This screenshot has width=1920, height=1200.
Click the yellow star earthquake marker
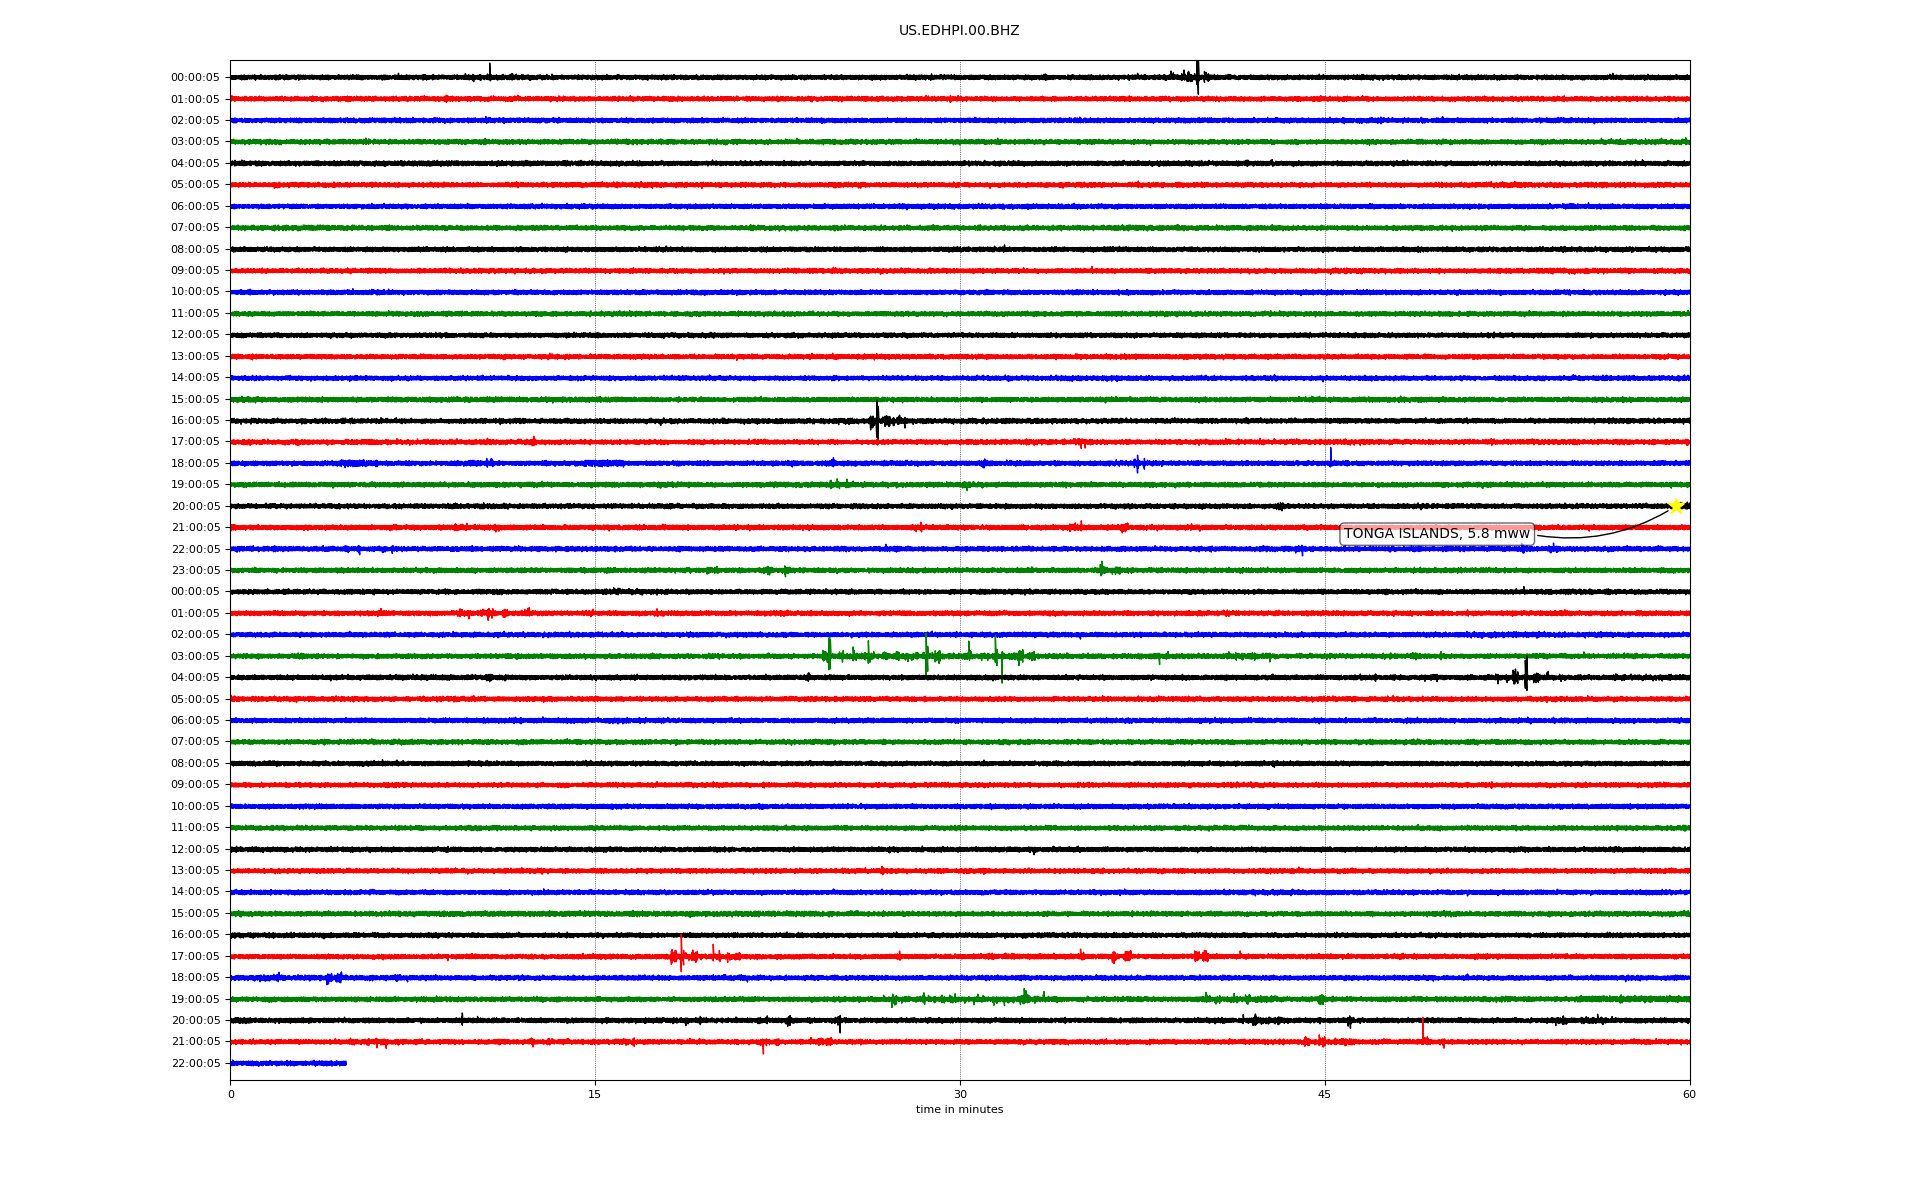point(1676,506)
